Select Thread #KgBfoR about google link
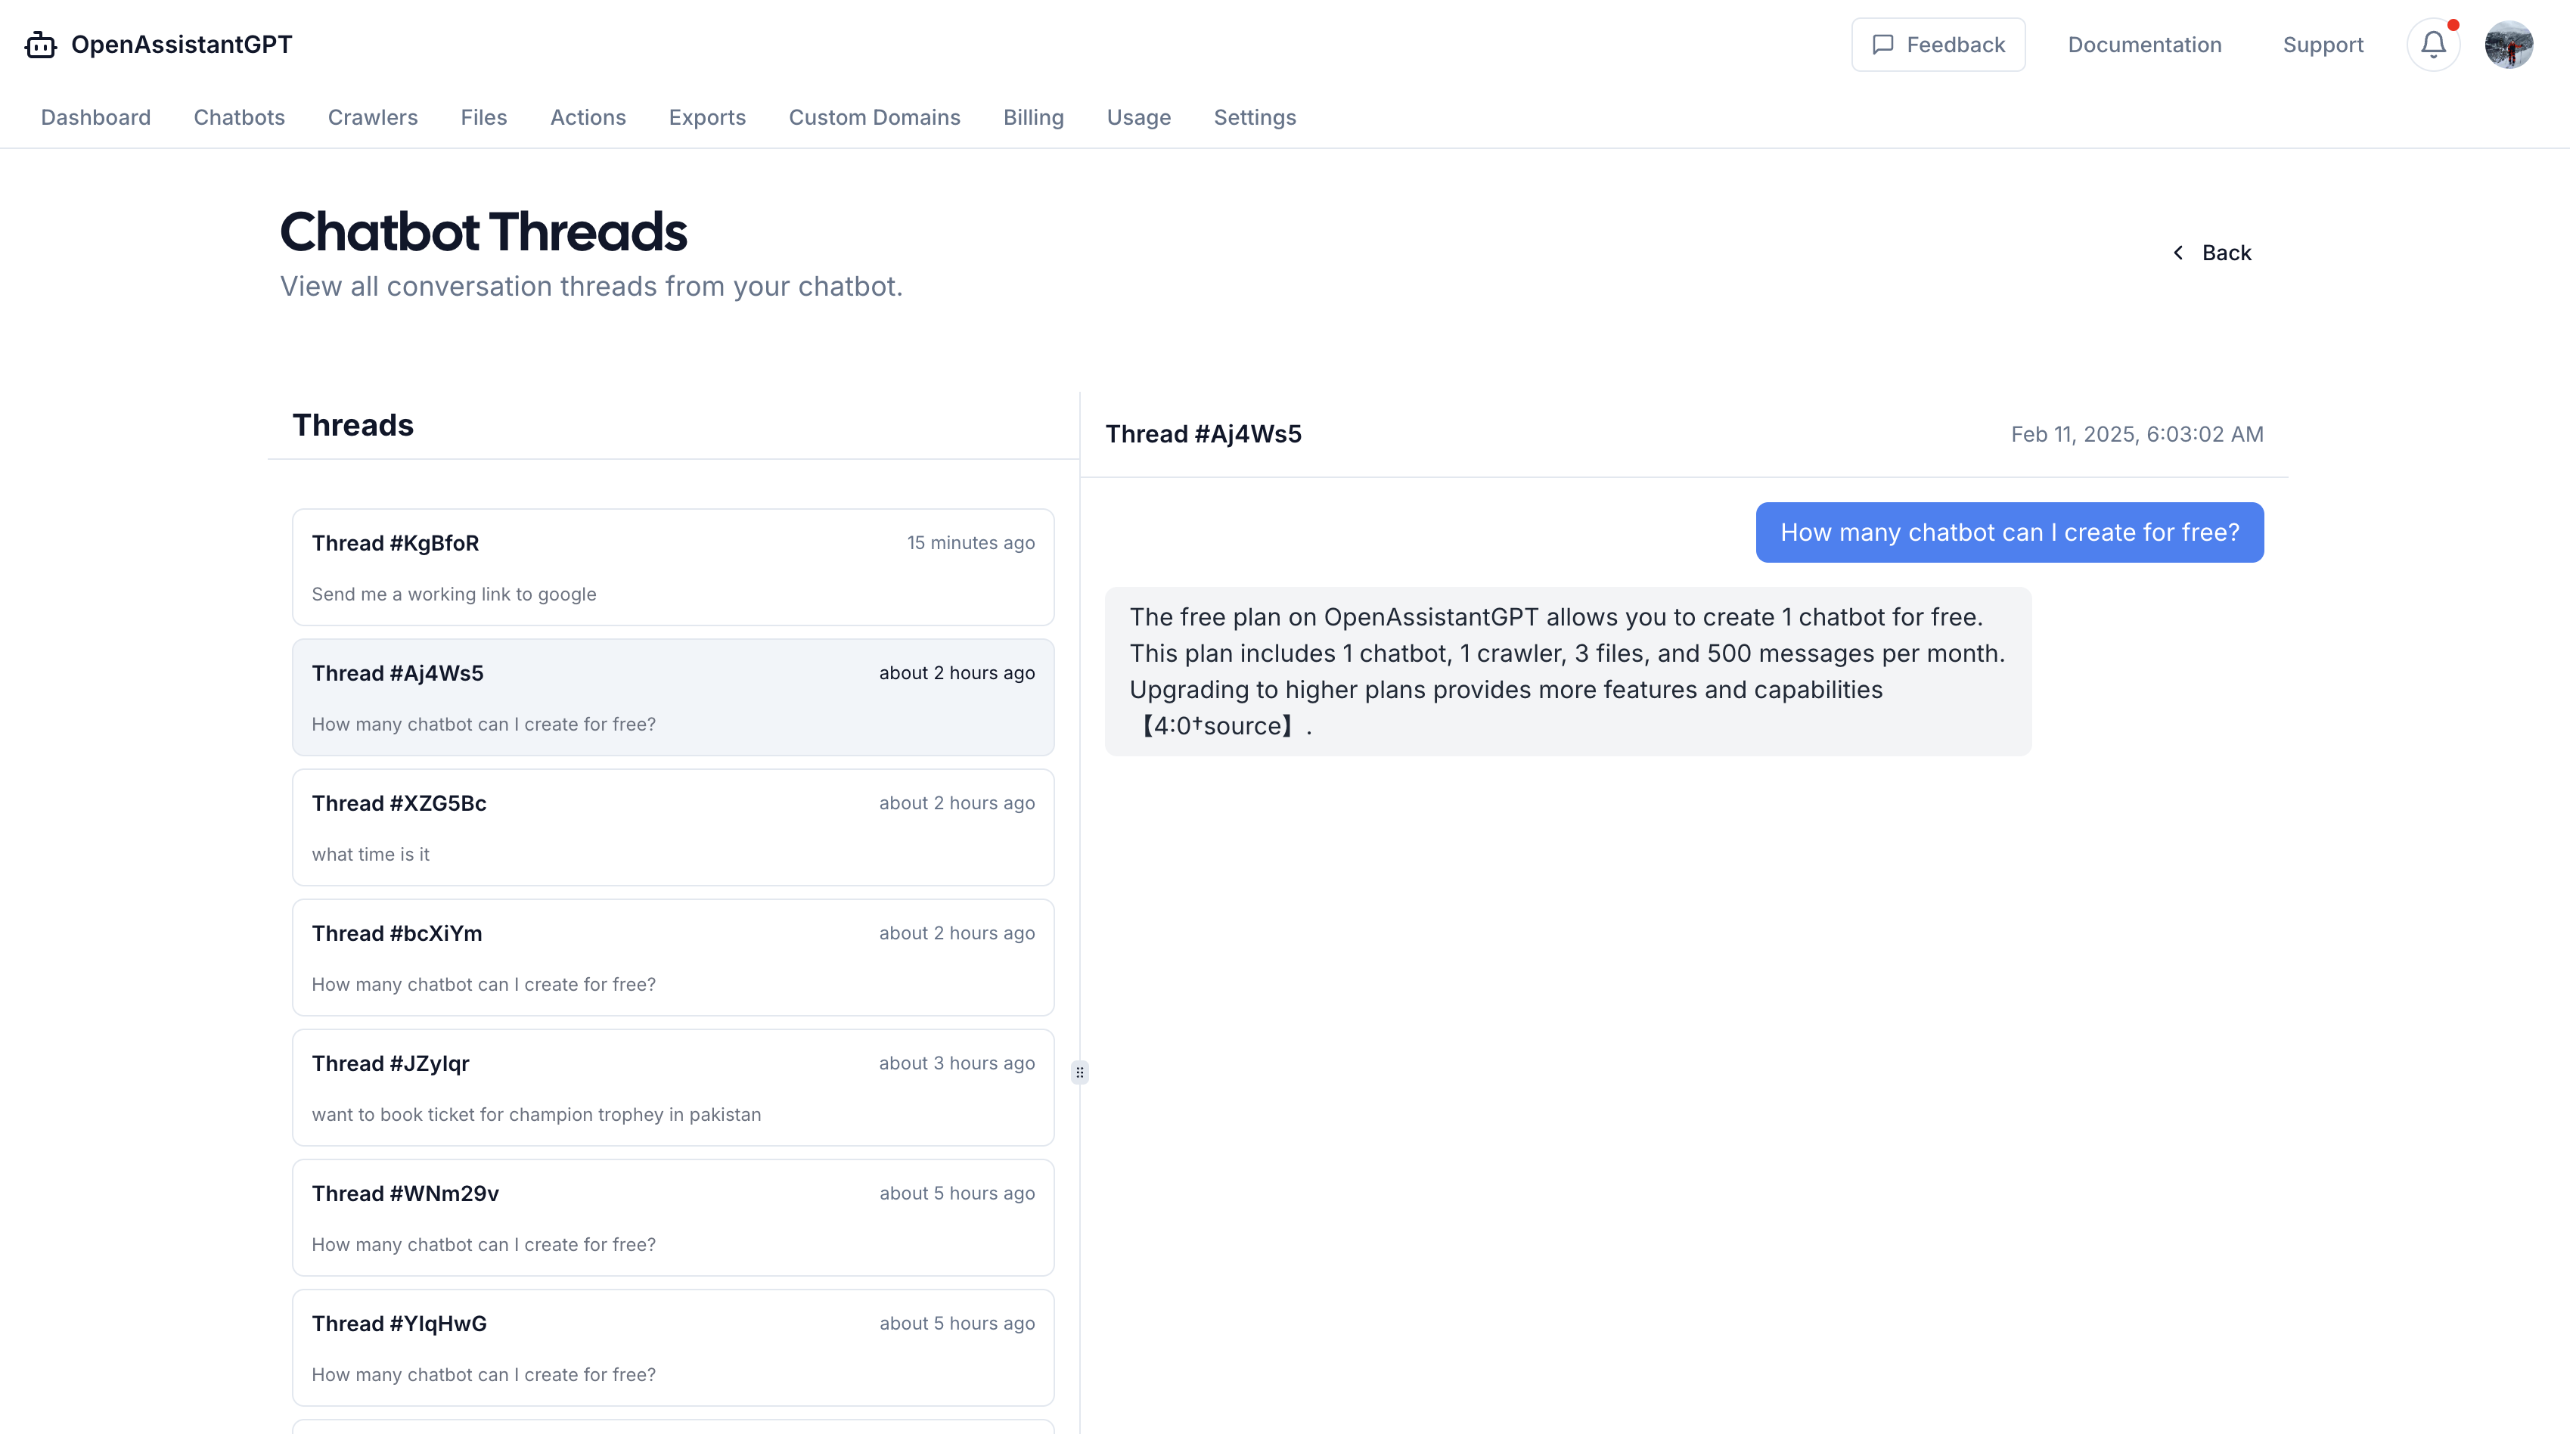This screenshot has width=2576, height=1434. pos(672,567)
